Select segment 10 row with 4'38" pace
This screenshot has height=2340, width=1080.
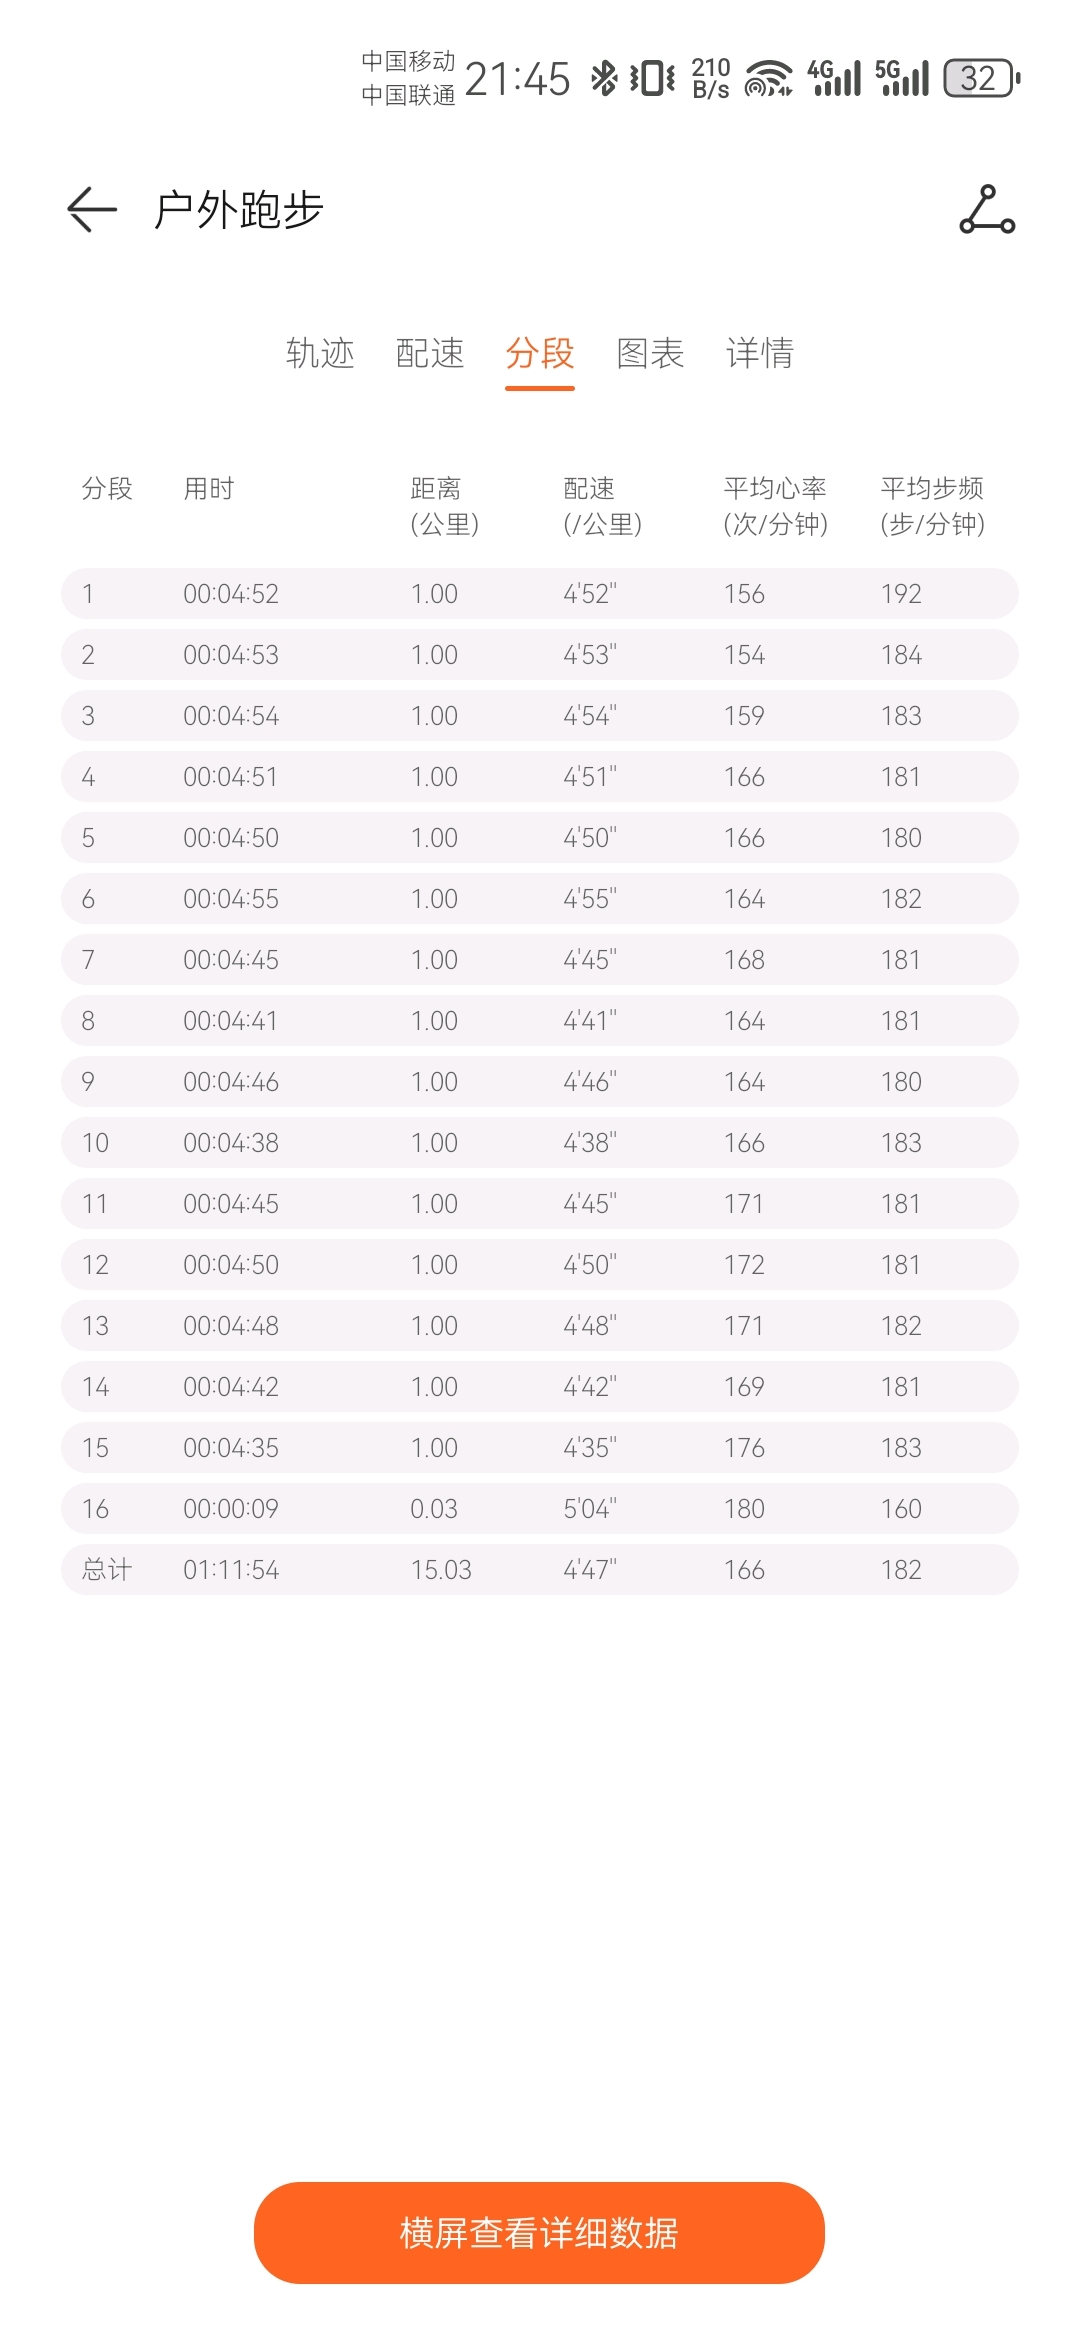[540, 1143]
